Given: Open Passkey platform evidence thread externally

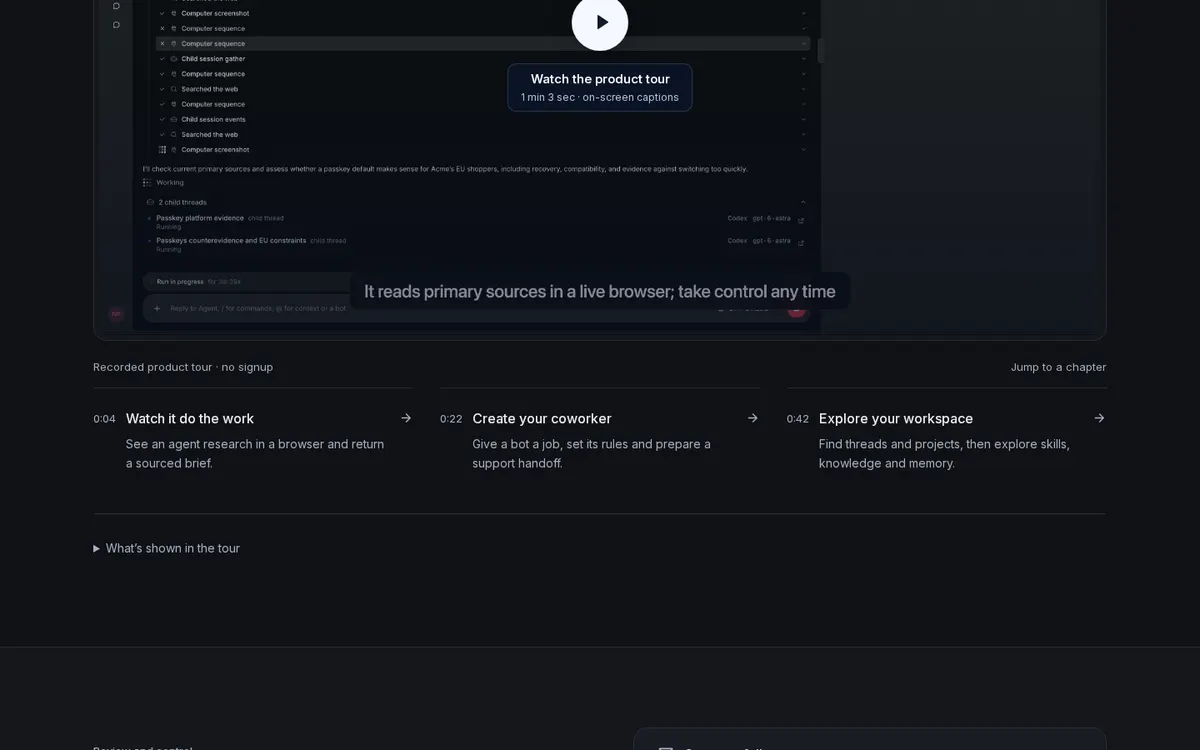Looking at the screenshot, I should 800,221.
